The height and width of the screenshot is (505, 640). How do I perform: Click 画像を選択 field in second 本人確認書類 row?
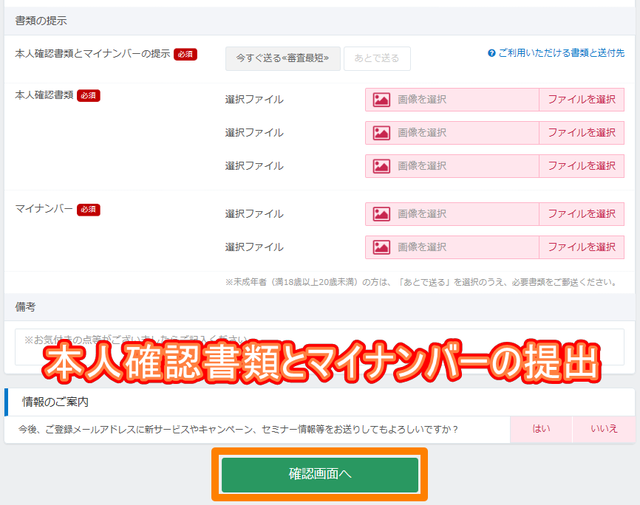(452, 133)
